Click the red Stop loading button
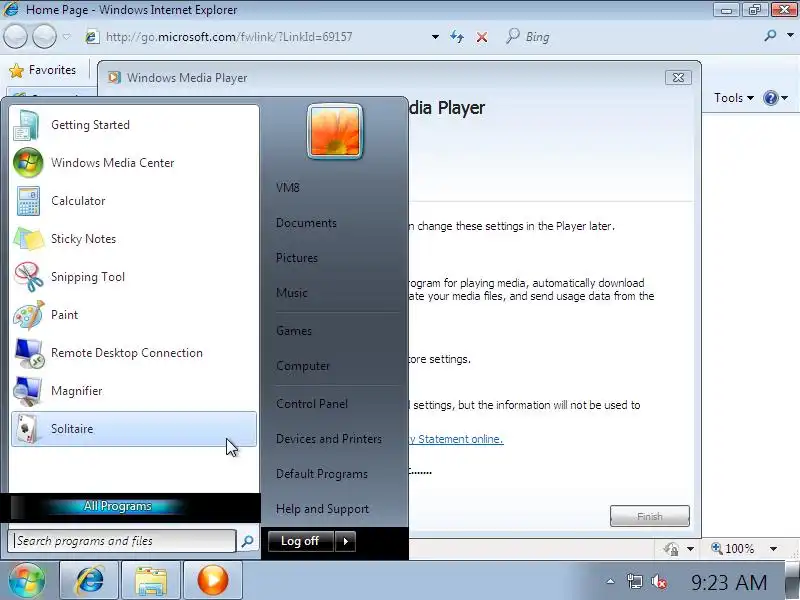The width and height of the screenshot is (800, 600). 482,37
